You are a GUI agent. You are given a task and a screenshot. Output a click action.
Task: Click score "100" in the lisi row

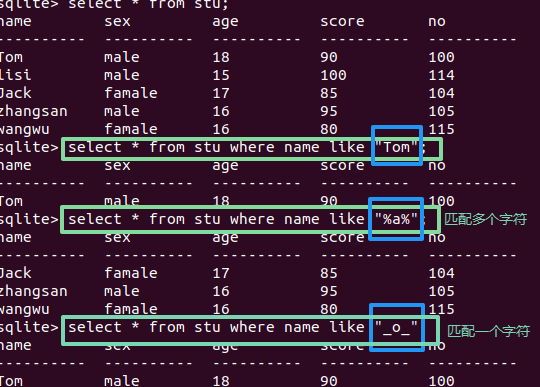[333, 75]
